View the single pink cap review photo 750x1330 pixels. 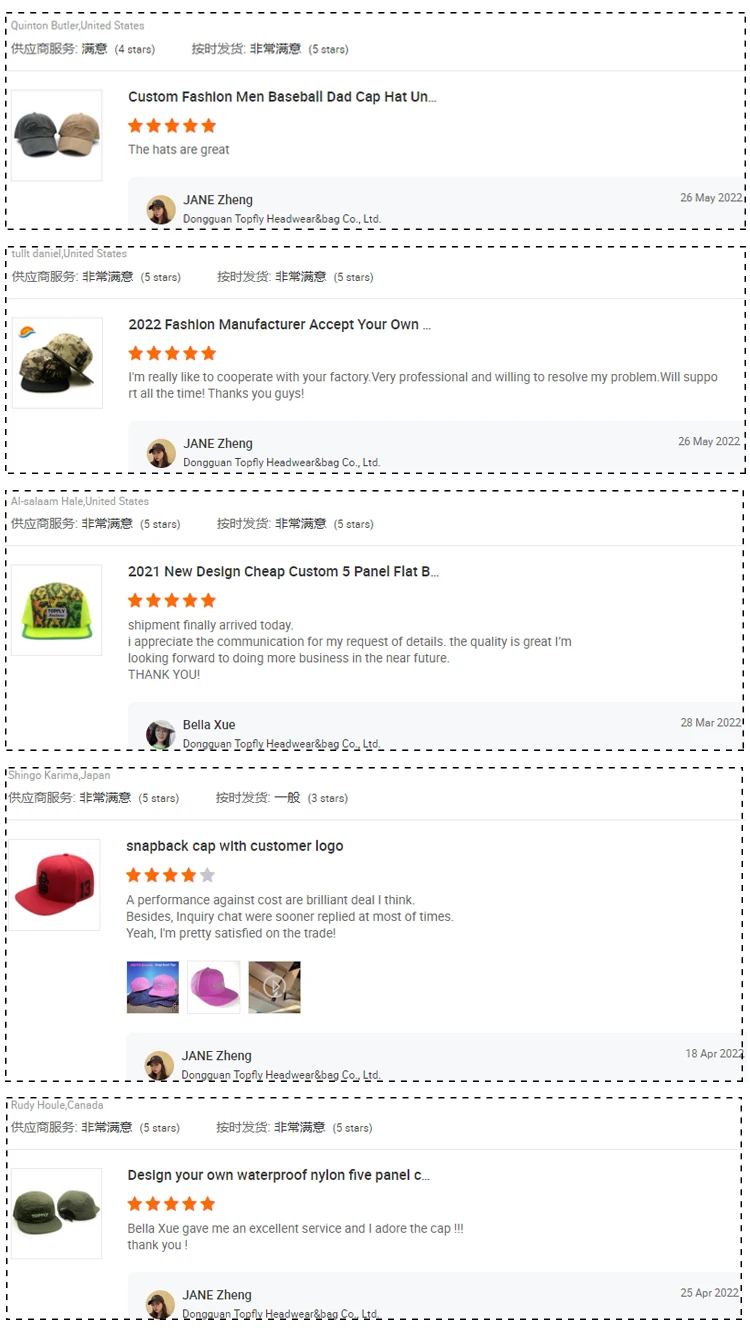click(214, 987)
